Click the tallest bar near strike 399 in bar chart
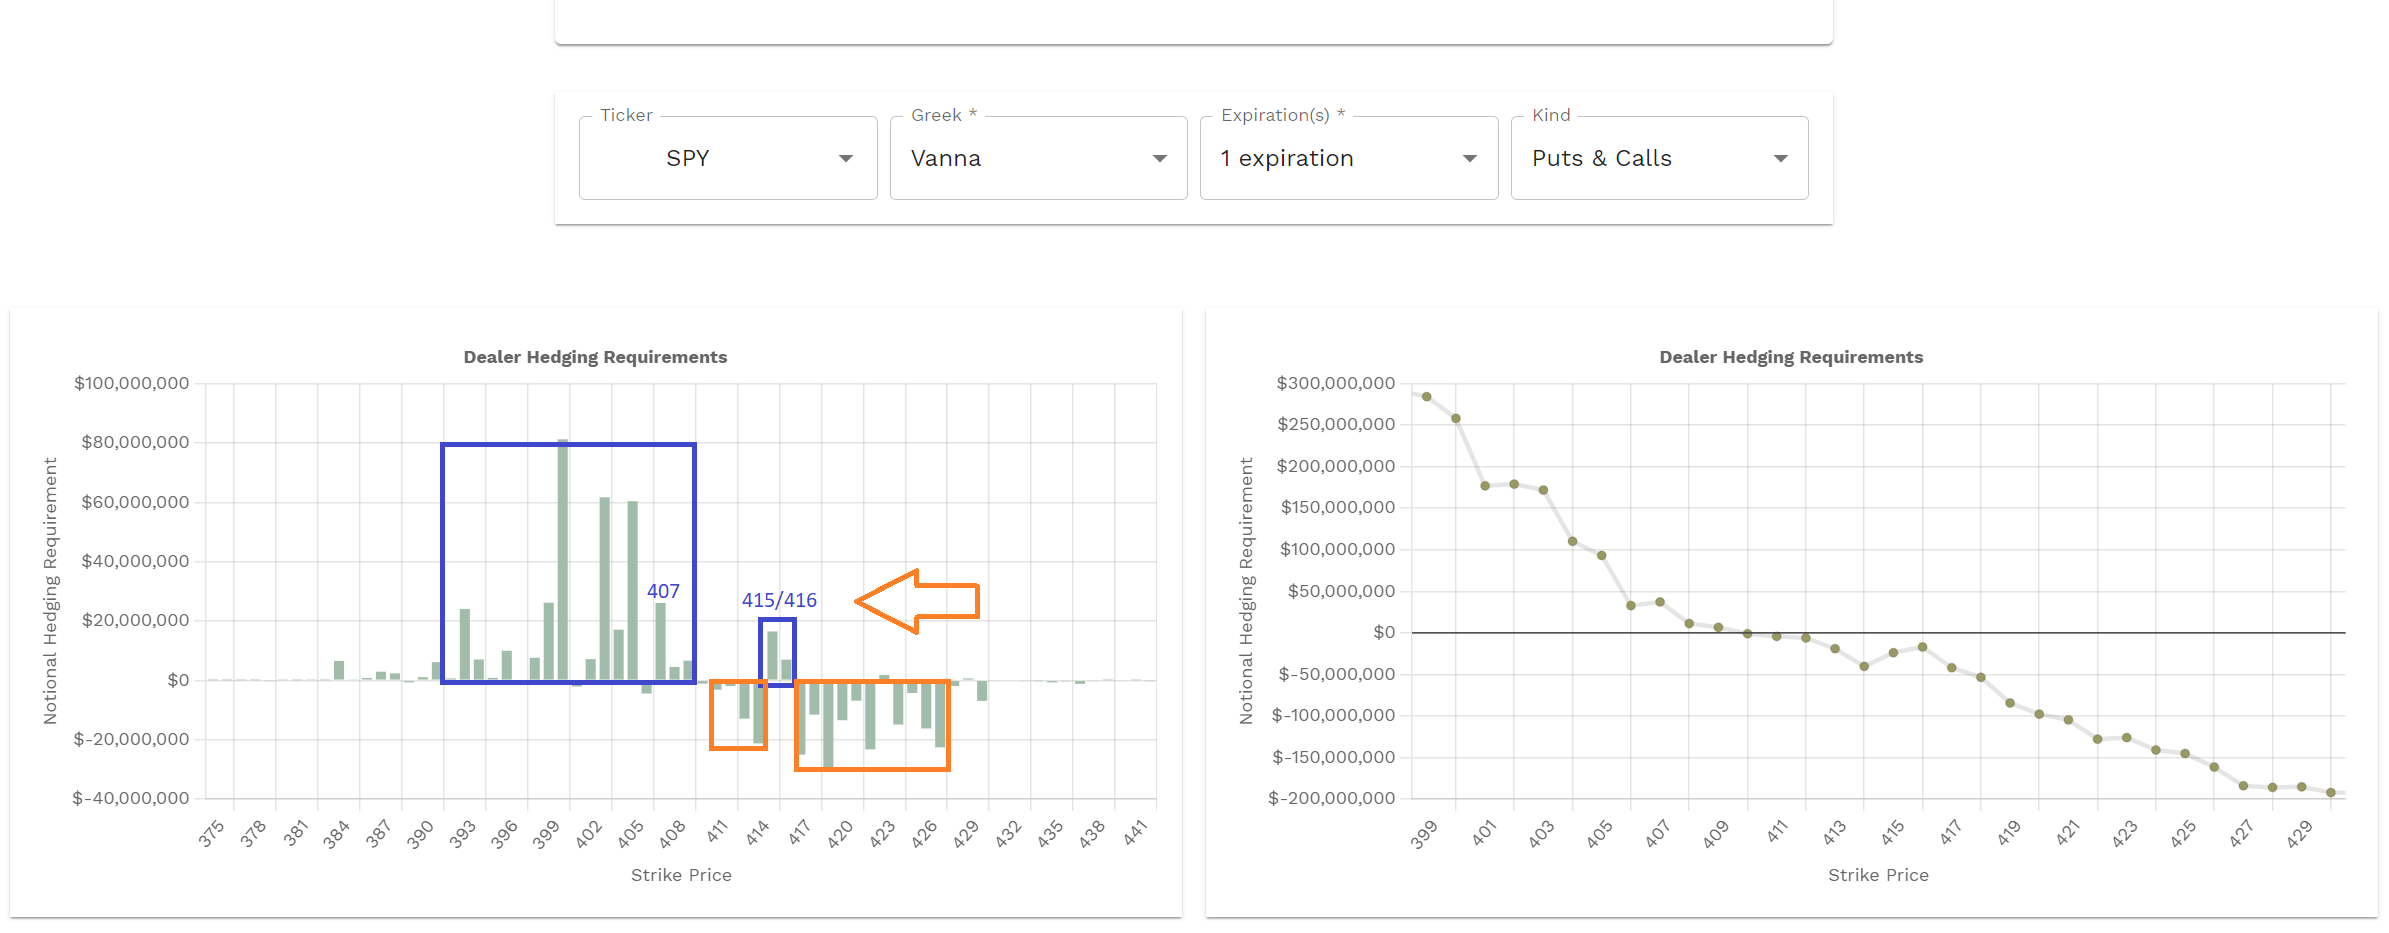 563,560
